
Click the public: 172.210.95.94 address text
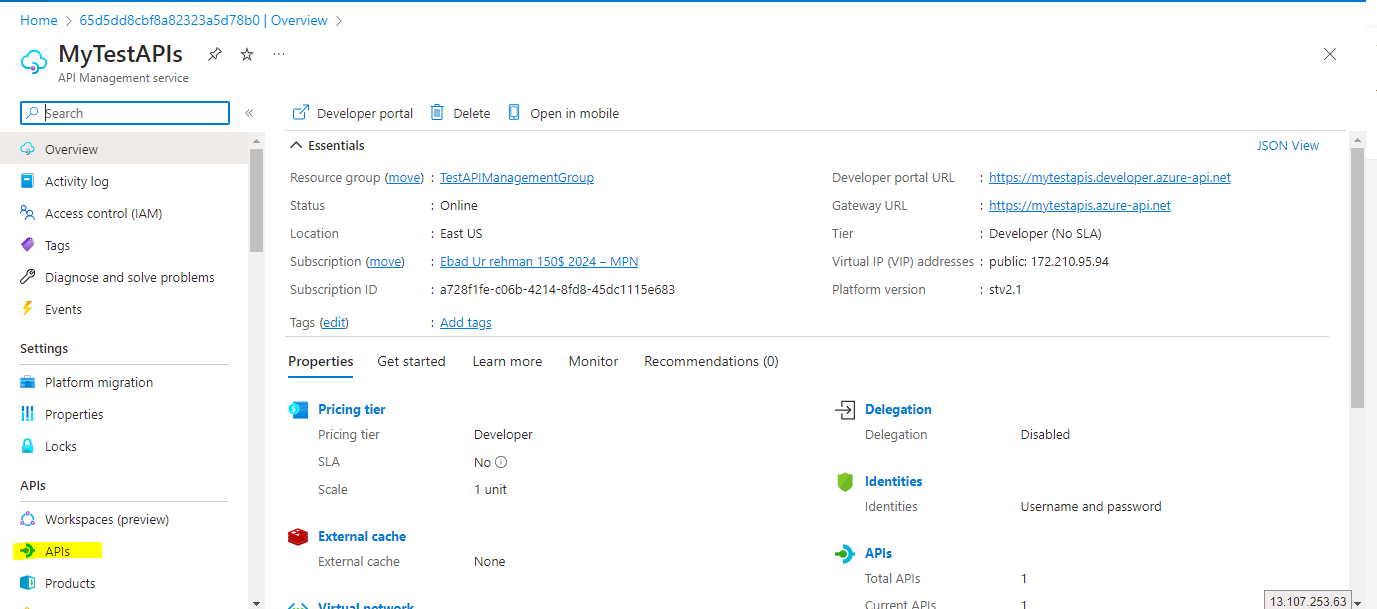tap(1049, 261)
